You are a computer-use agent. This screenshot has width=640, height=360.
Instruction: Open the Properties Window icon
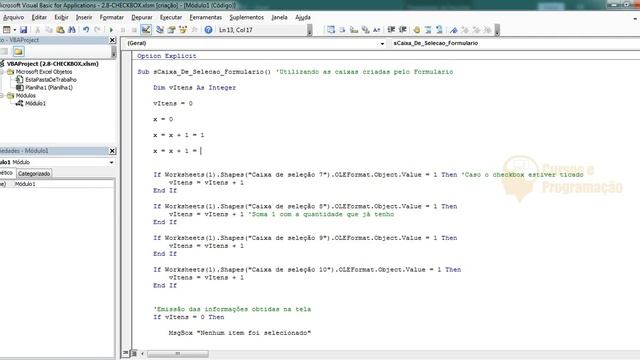(171, 30)
